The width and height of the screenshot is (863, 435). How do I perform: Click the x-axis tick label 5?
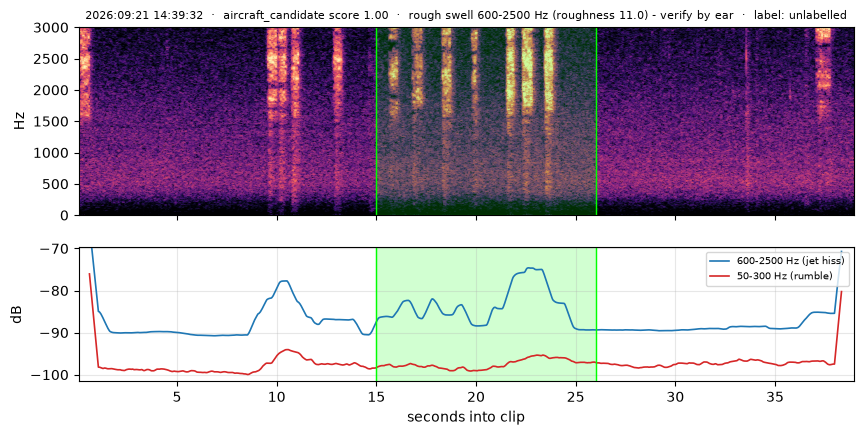(x=177, y=396)
